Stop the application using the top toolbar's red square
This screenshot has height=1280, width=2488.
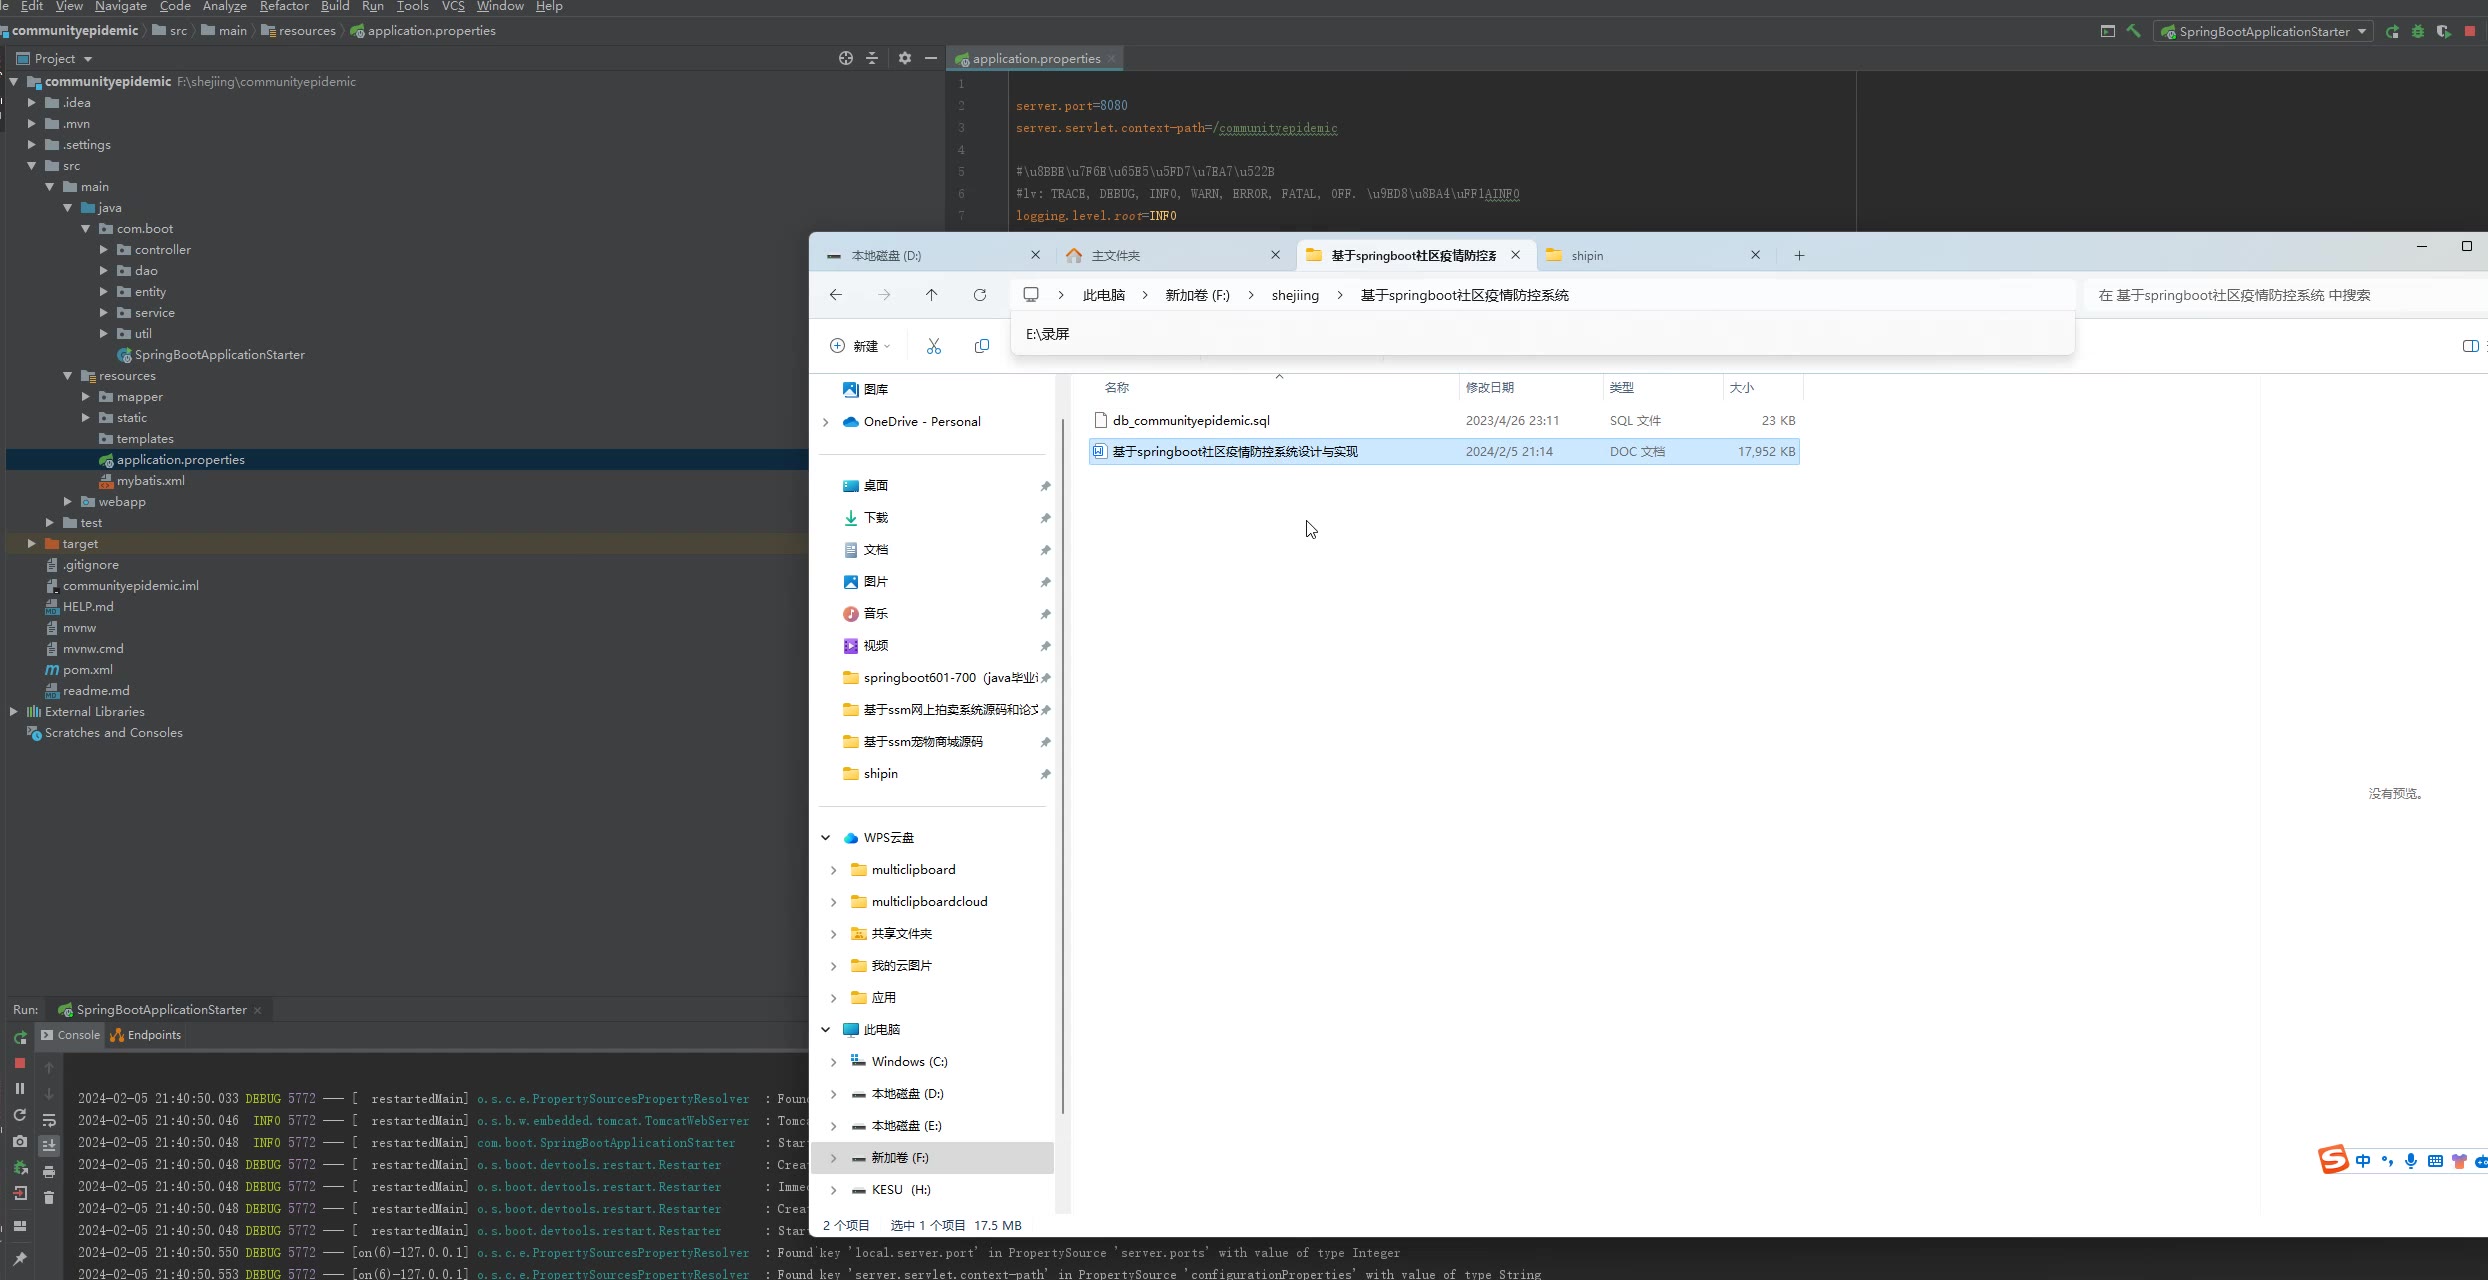point(2470,32)
